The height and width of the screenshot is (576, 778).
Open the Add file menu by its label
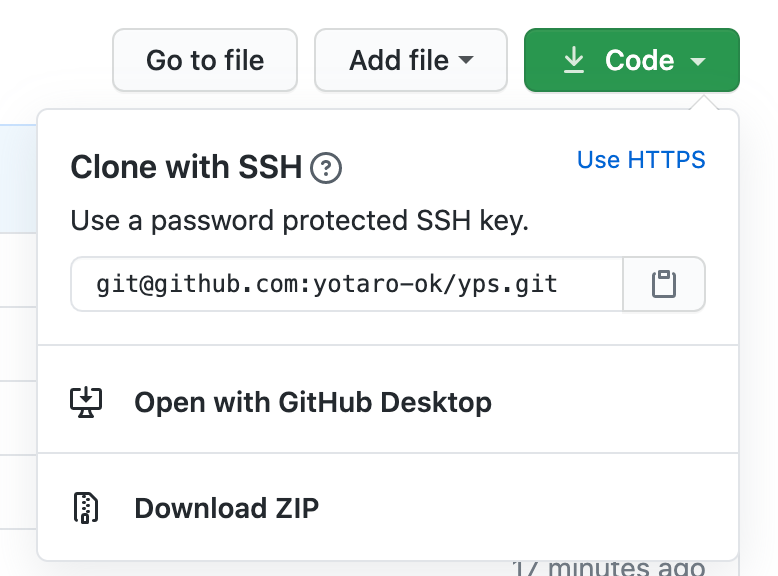(399, 61)
